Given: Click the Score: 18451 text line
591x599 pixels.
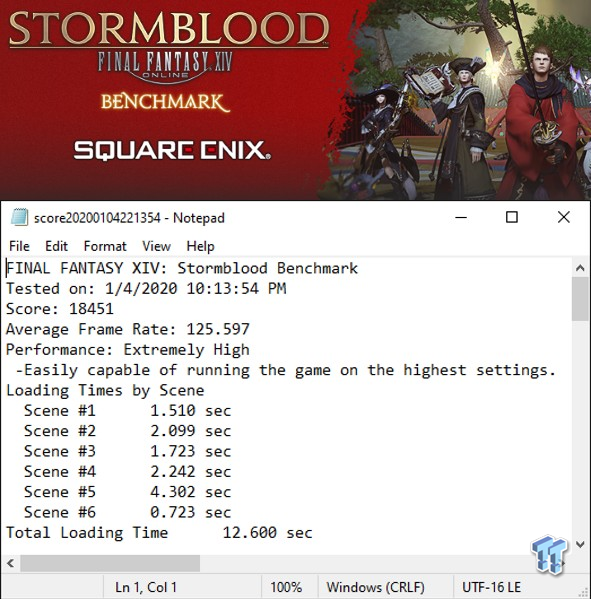Looking at the screenshot, I should point(60,309).
